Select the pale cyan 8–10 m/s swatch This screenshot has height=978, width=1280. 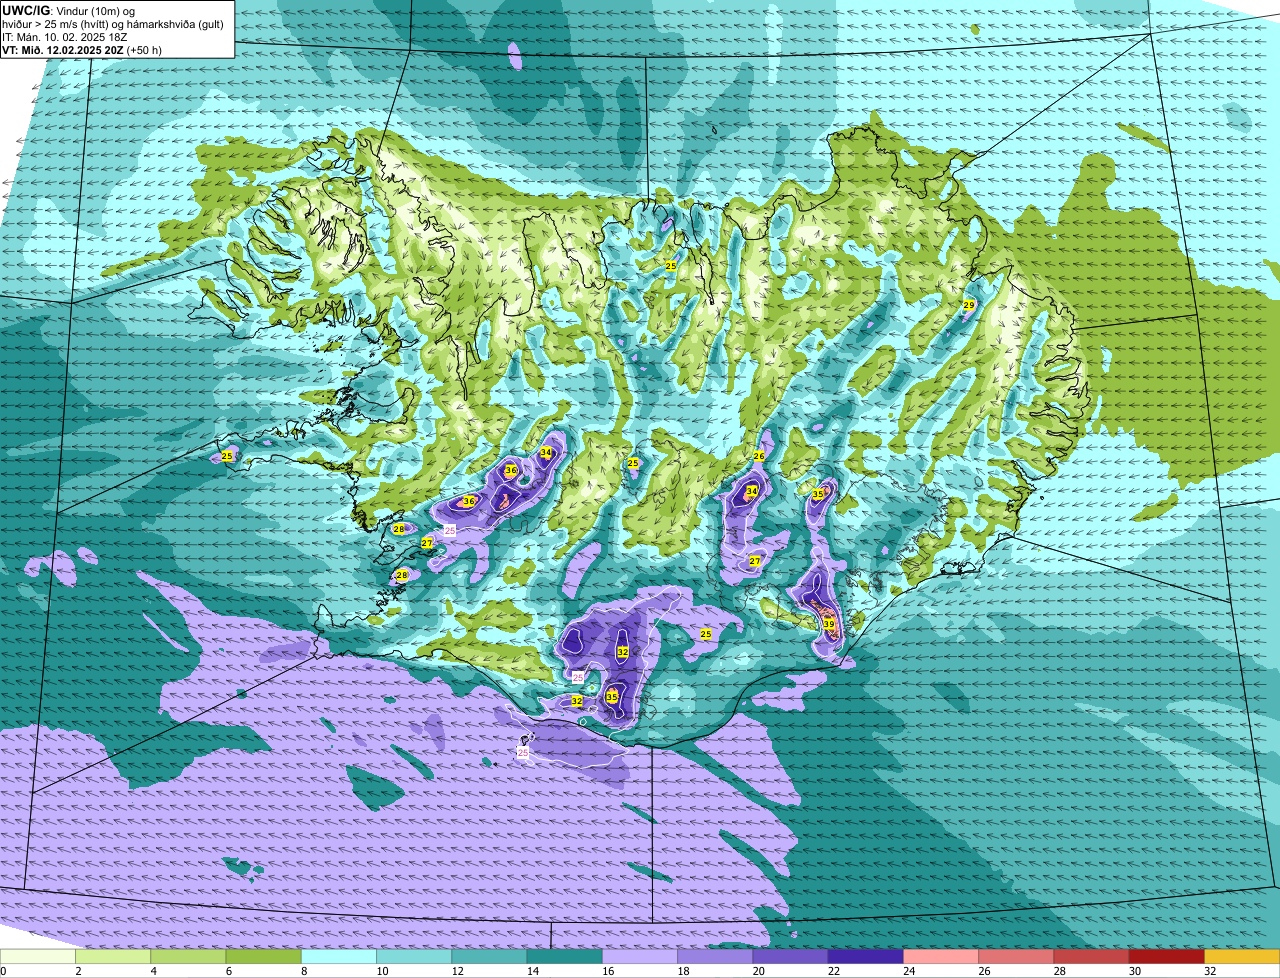[339, 956]
